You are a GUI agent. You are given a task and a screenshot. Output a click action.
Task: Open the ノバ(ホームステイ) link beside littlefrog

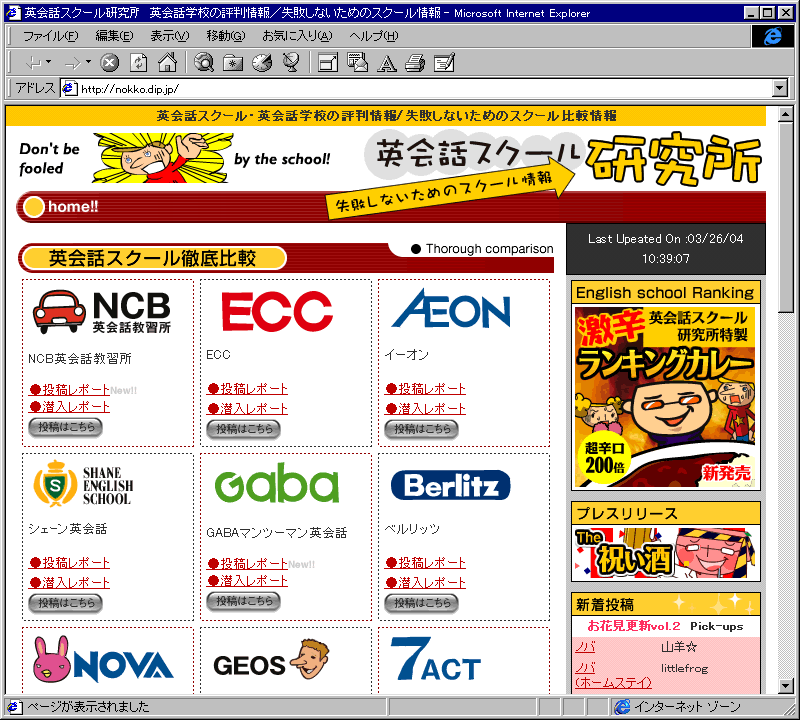tap(613, 675)
